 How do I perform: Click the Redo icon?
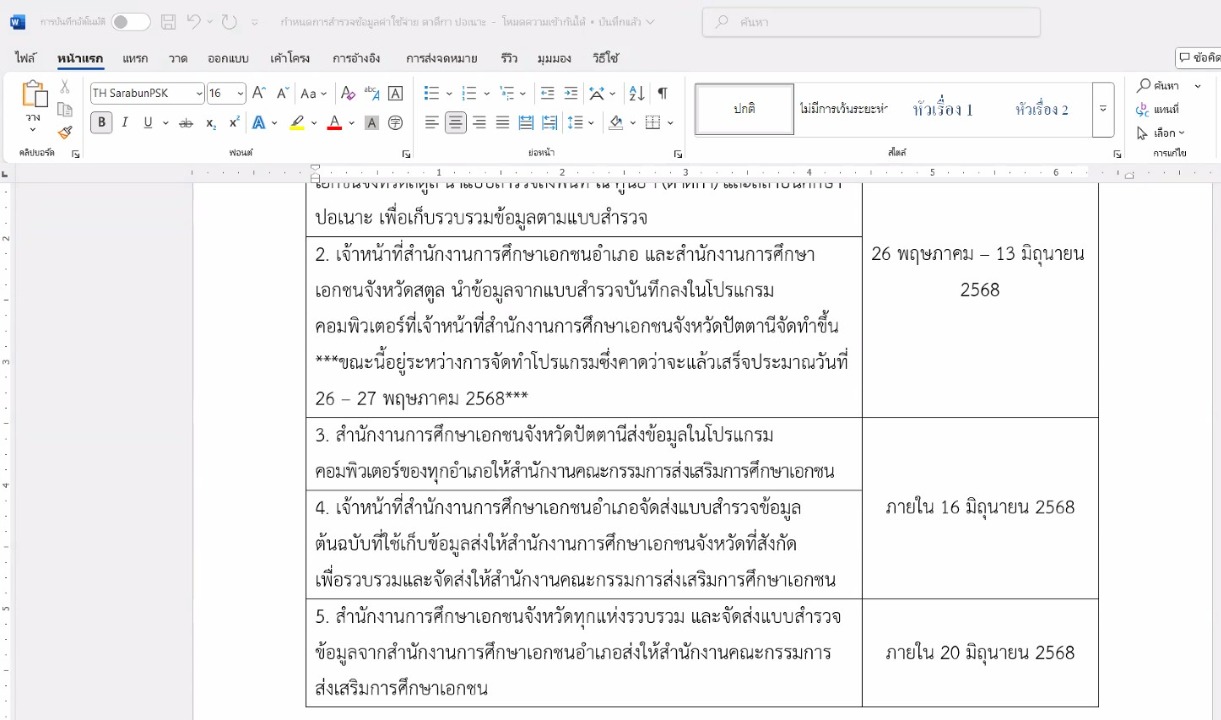(x=229, y=22)
